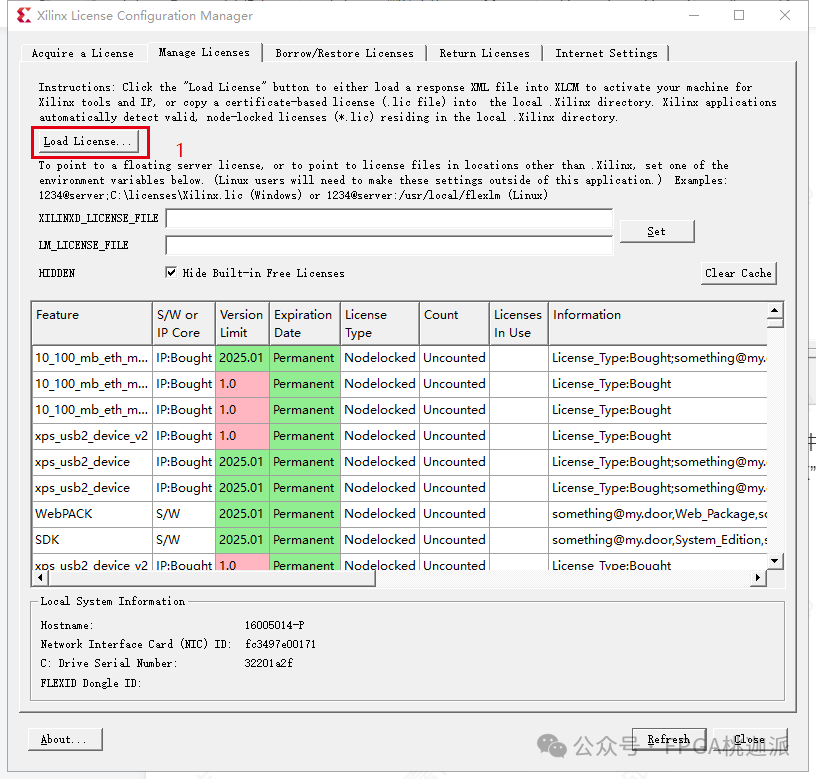Switch to the Return Licenses tab

tap(484, 53)
